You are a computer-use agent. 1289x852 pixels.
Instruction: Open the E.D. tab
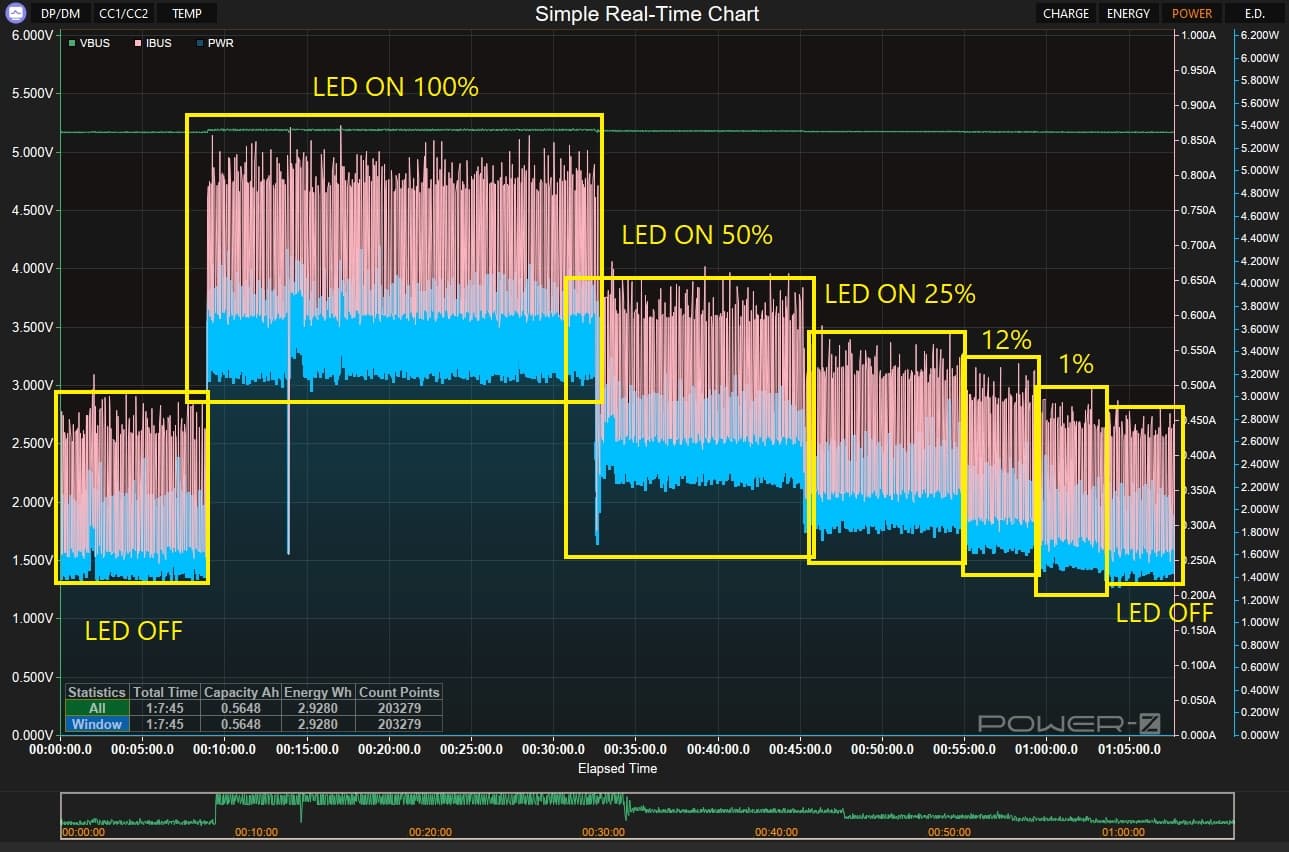1254,14
